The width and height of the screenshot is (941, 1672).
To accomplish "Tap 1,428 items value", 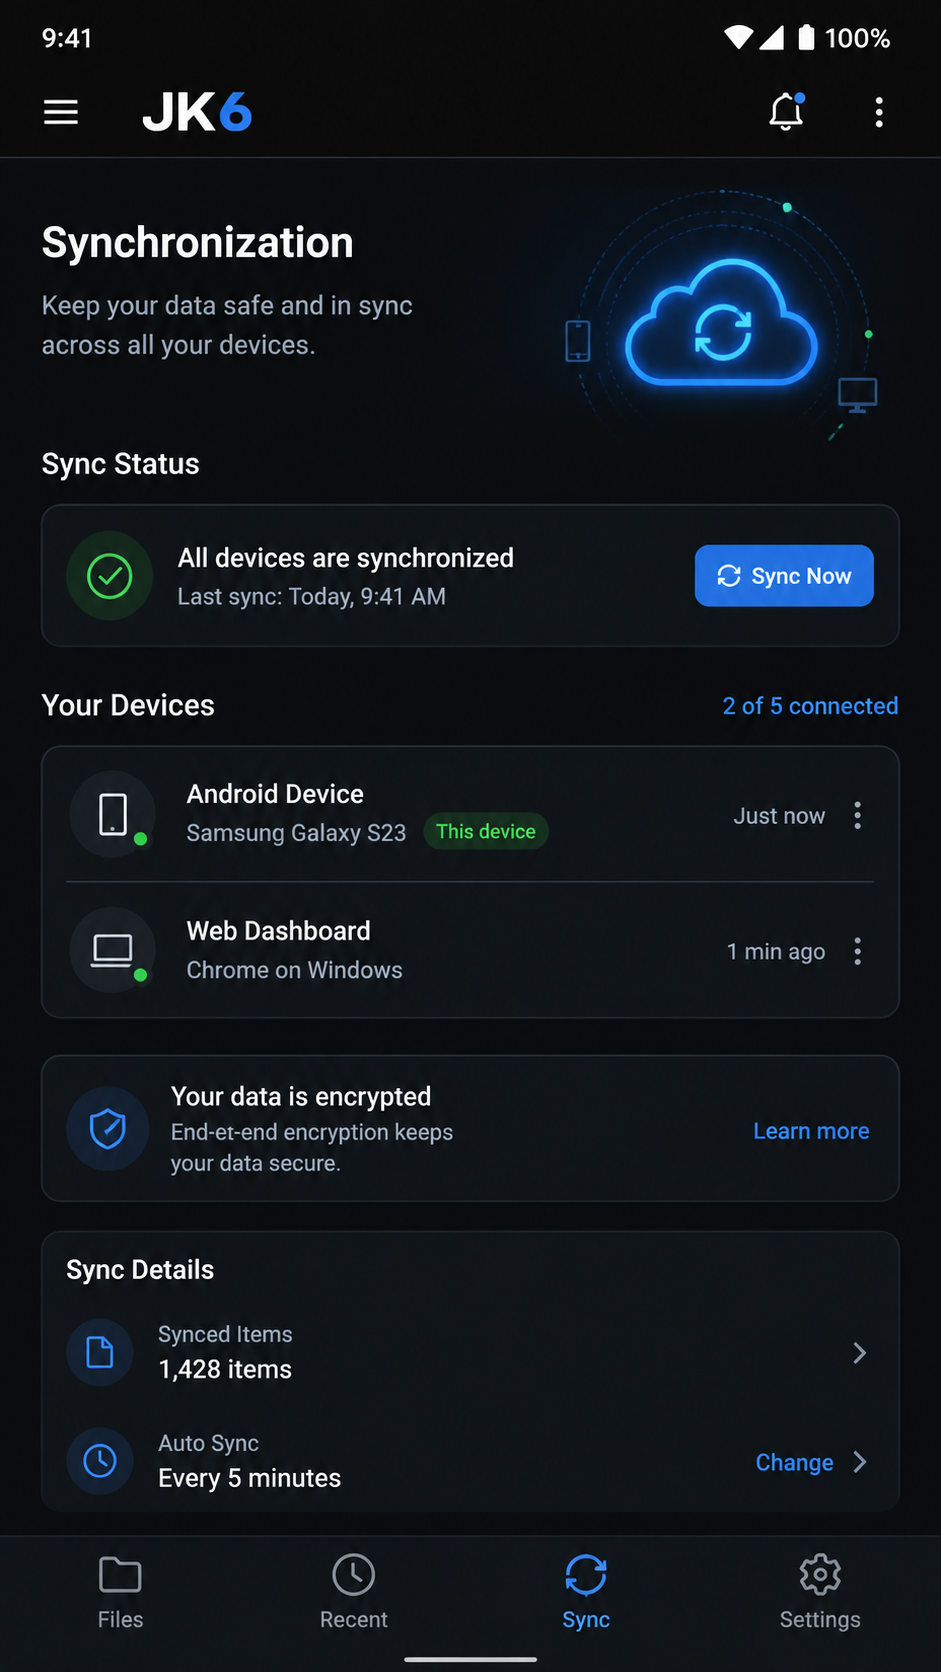I will [x=225, y=1369].
